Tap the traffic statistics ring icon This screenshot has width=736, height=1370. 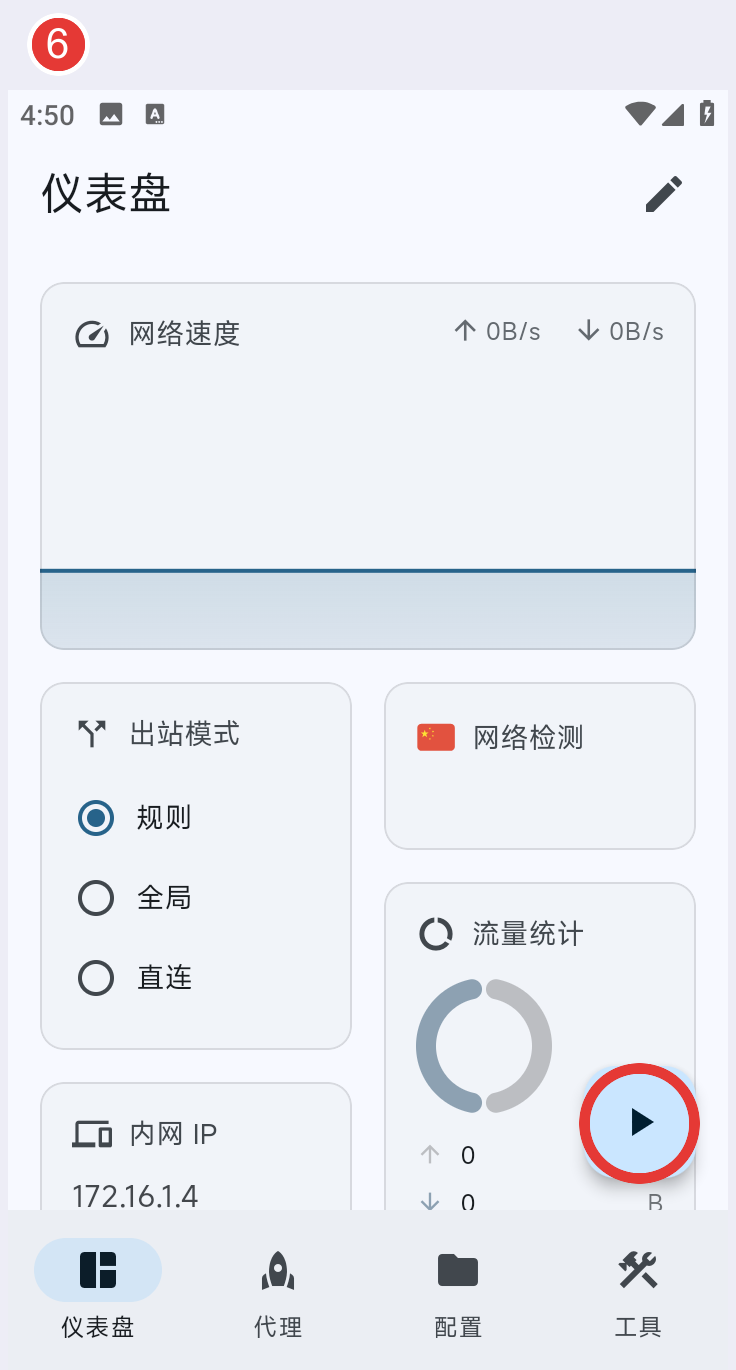436,934
